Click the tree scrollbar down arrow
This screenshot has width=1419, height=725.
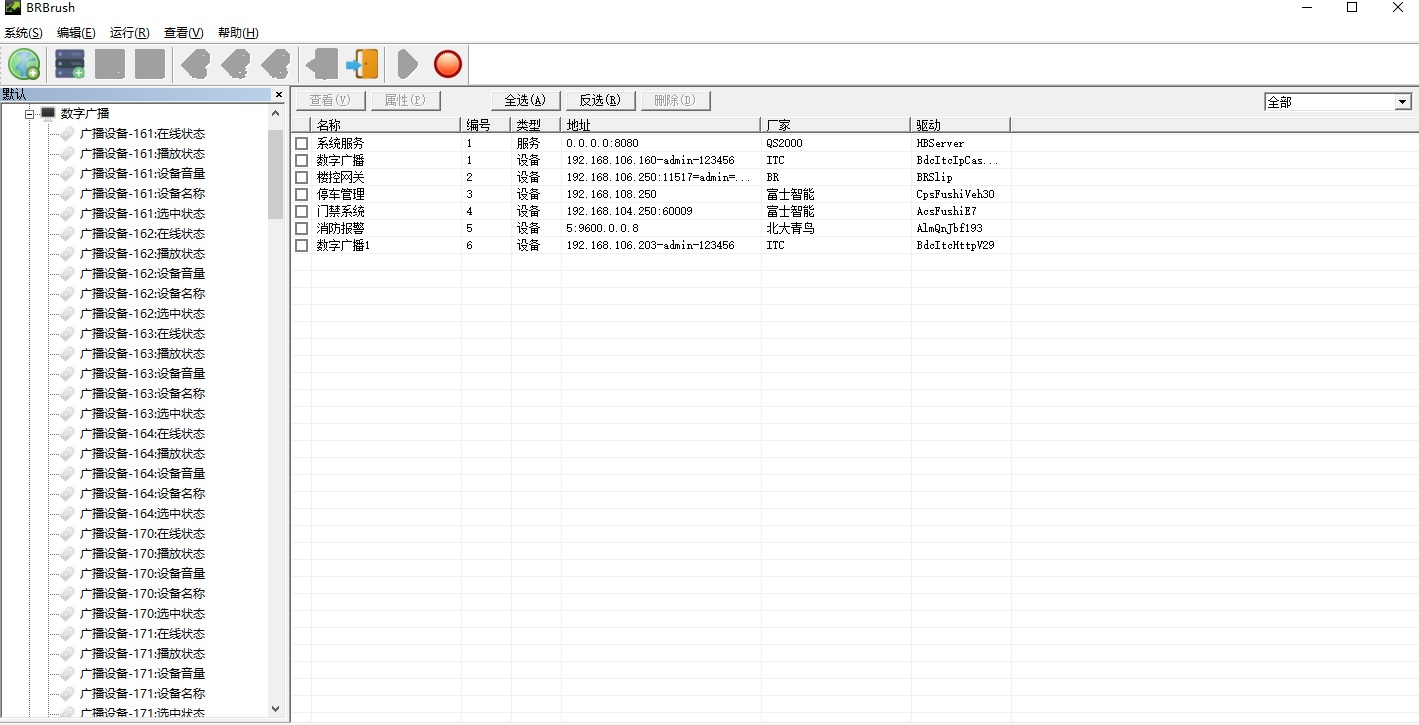pyautogui.click(x=276, y=709)
